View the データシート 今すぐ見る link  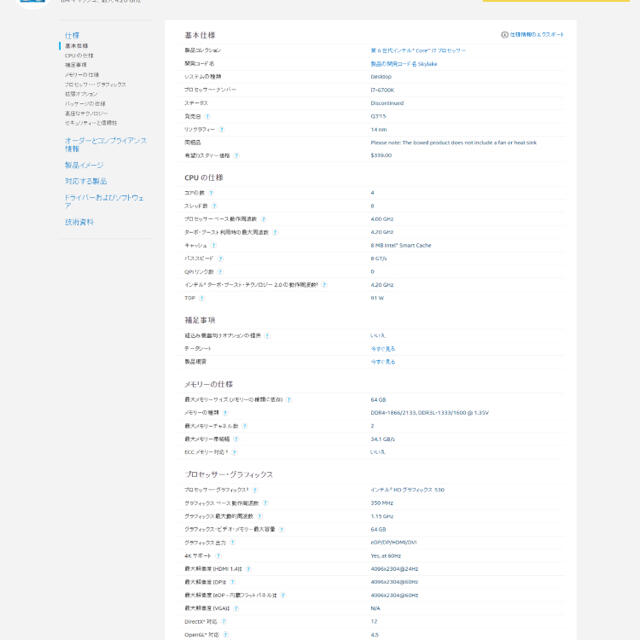pos(383,349)
